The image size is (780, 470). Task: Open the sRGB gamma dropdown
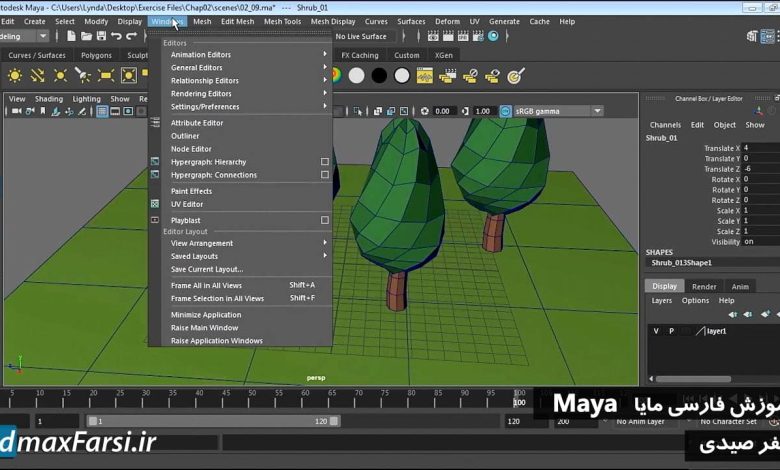coord(597,111)
